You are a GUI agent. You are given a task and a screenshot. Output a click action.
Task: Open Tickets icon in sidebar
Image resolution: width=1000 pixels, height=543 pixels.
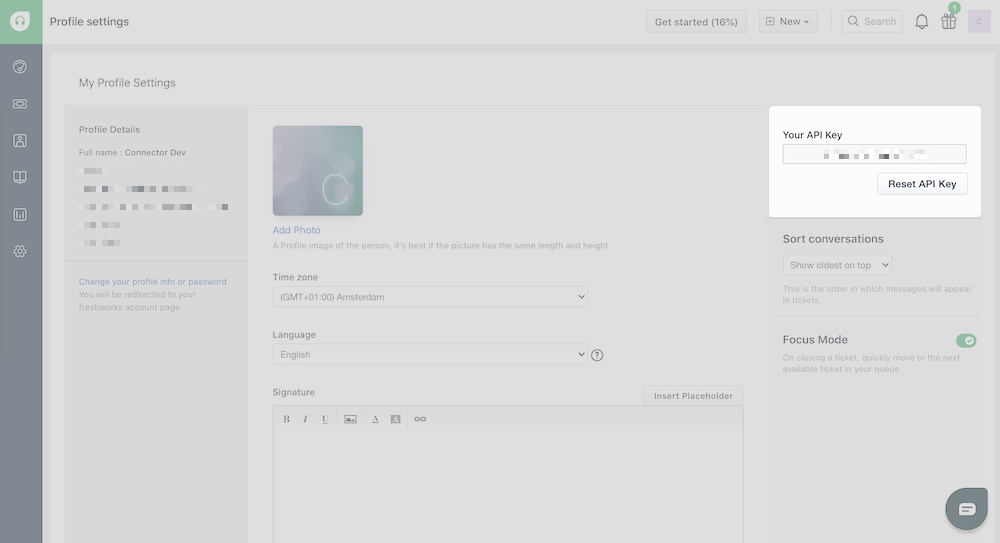pyautogui.click(x=20, y=104)
